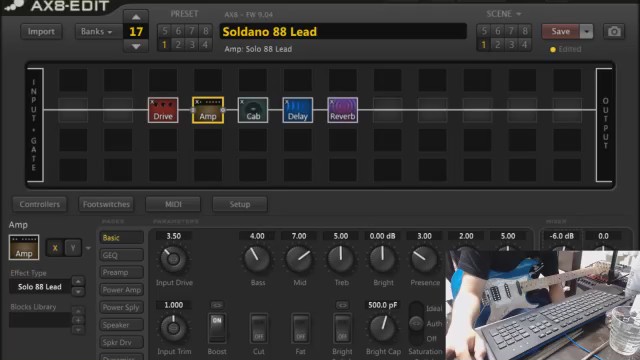
Task: Click the Soldano 88 Lead preset name field
Action: click(x=343, y=31)
